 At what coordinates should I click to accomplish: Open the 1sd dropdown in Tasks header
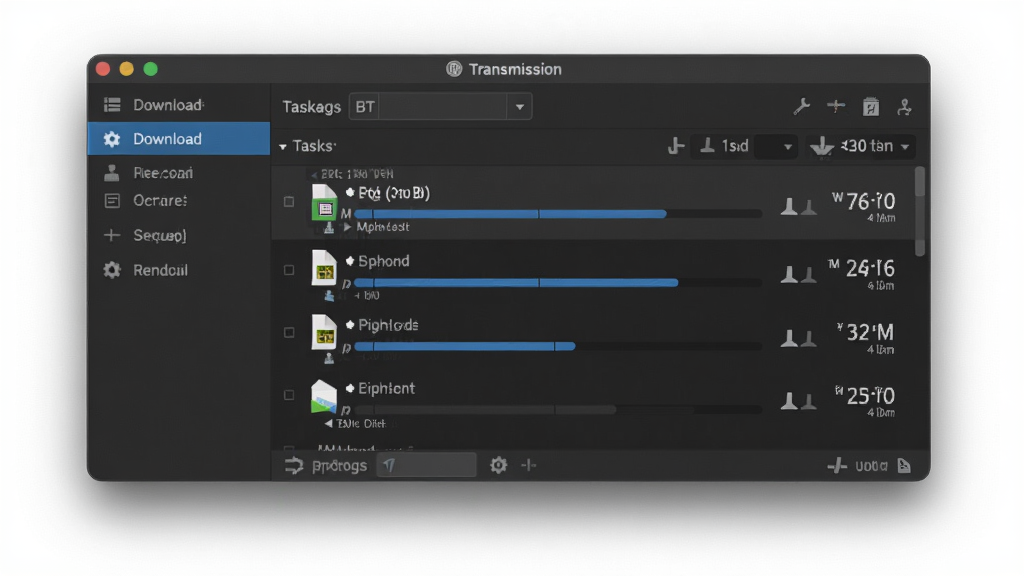[x=788, y=147]
